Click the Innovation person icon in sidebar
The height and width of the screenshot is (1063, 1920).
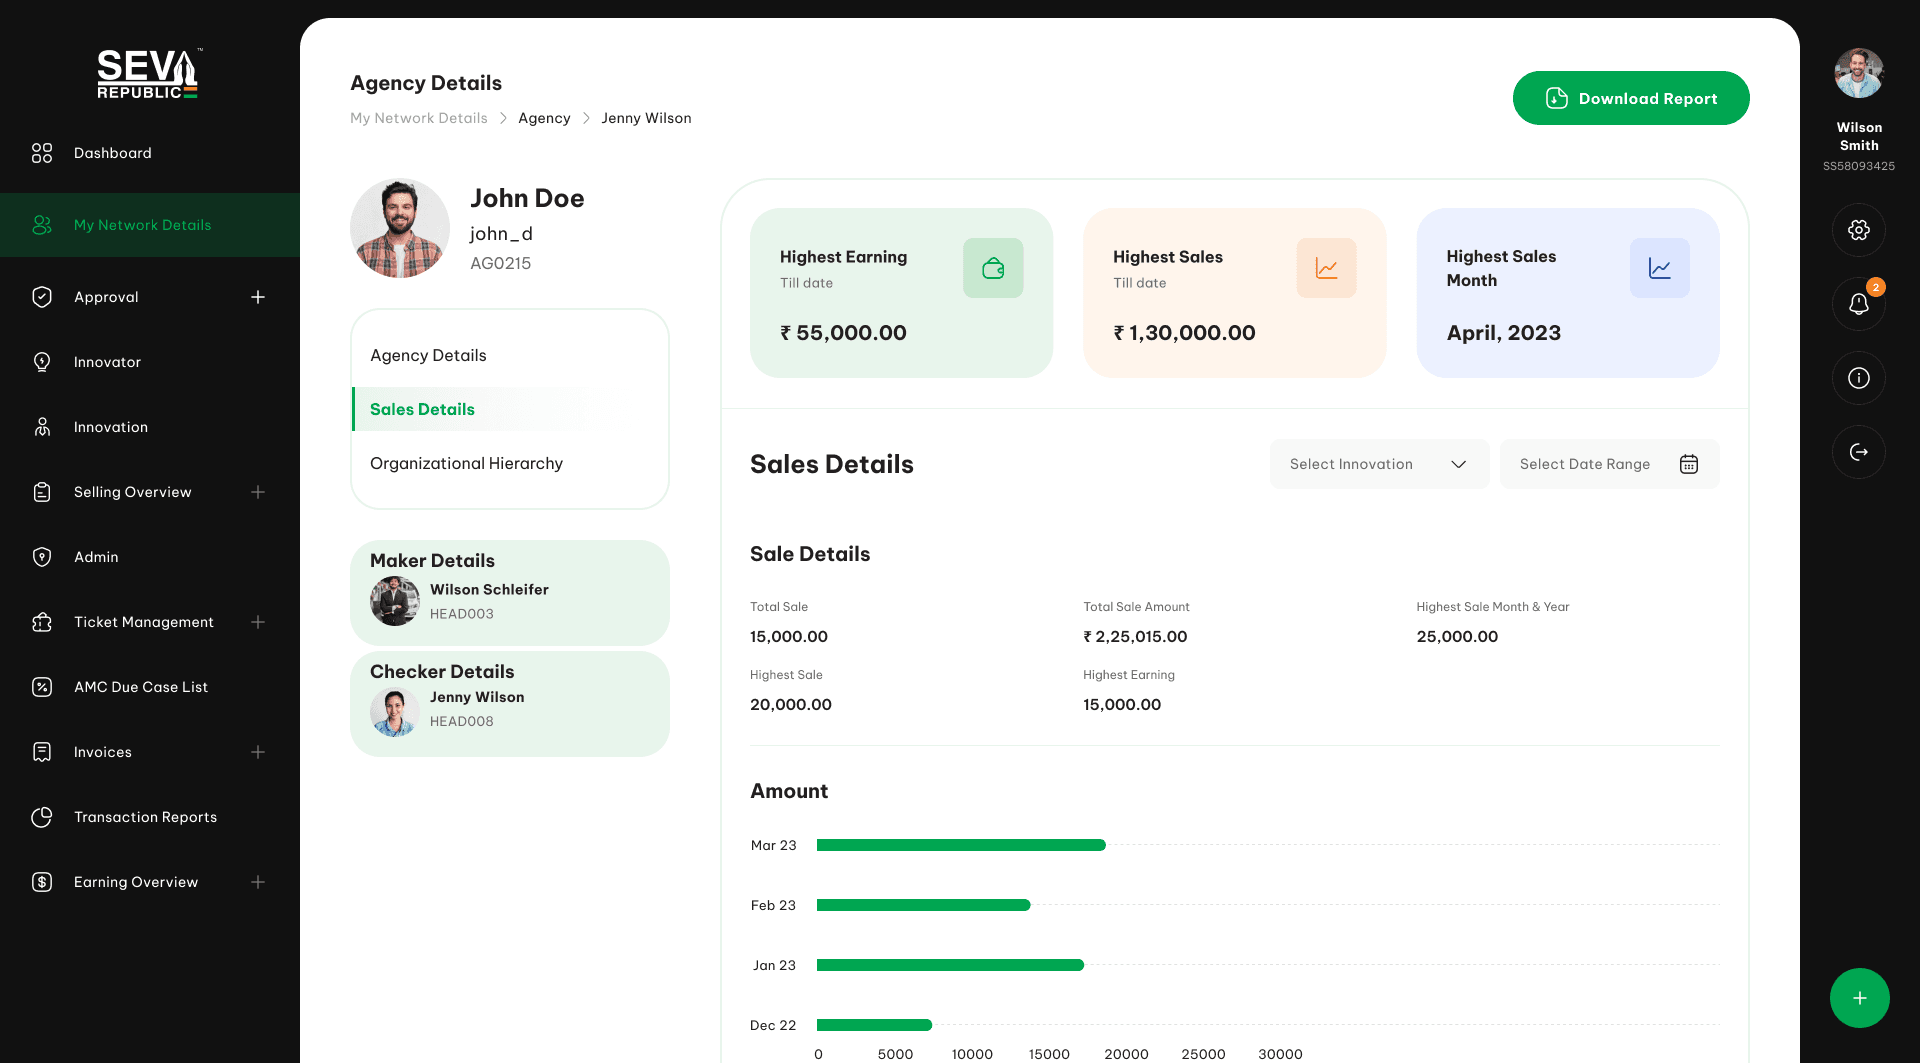click(42, 427)
